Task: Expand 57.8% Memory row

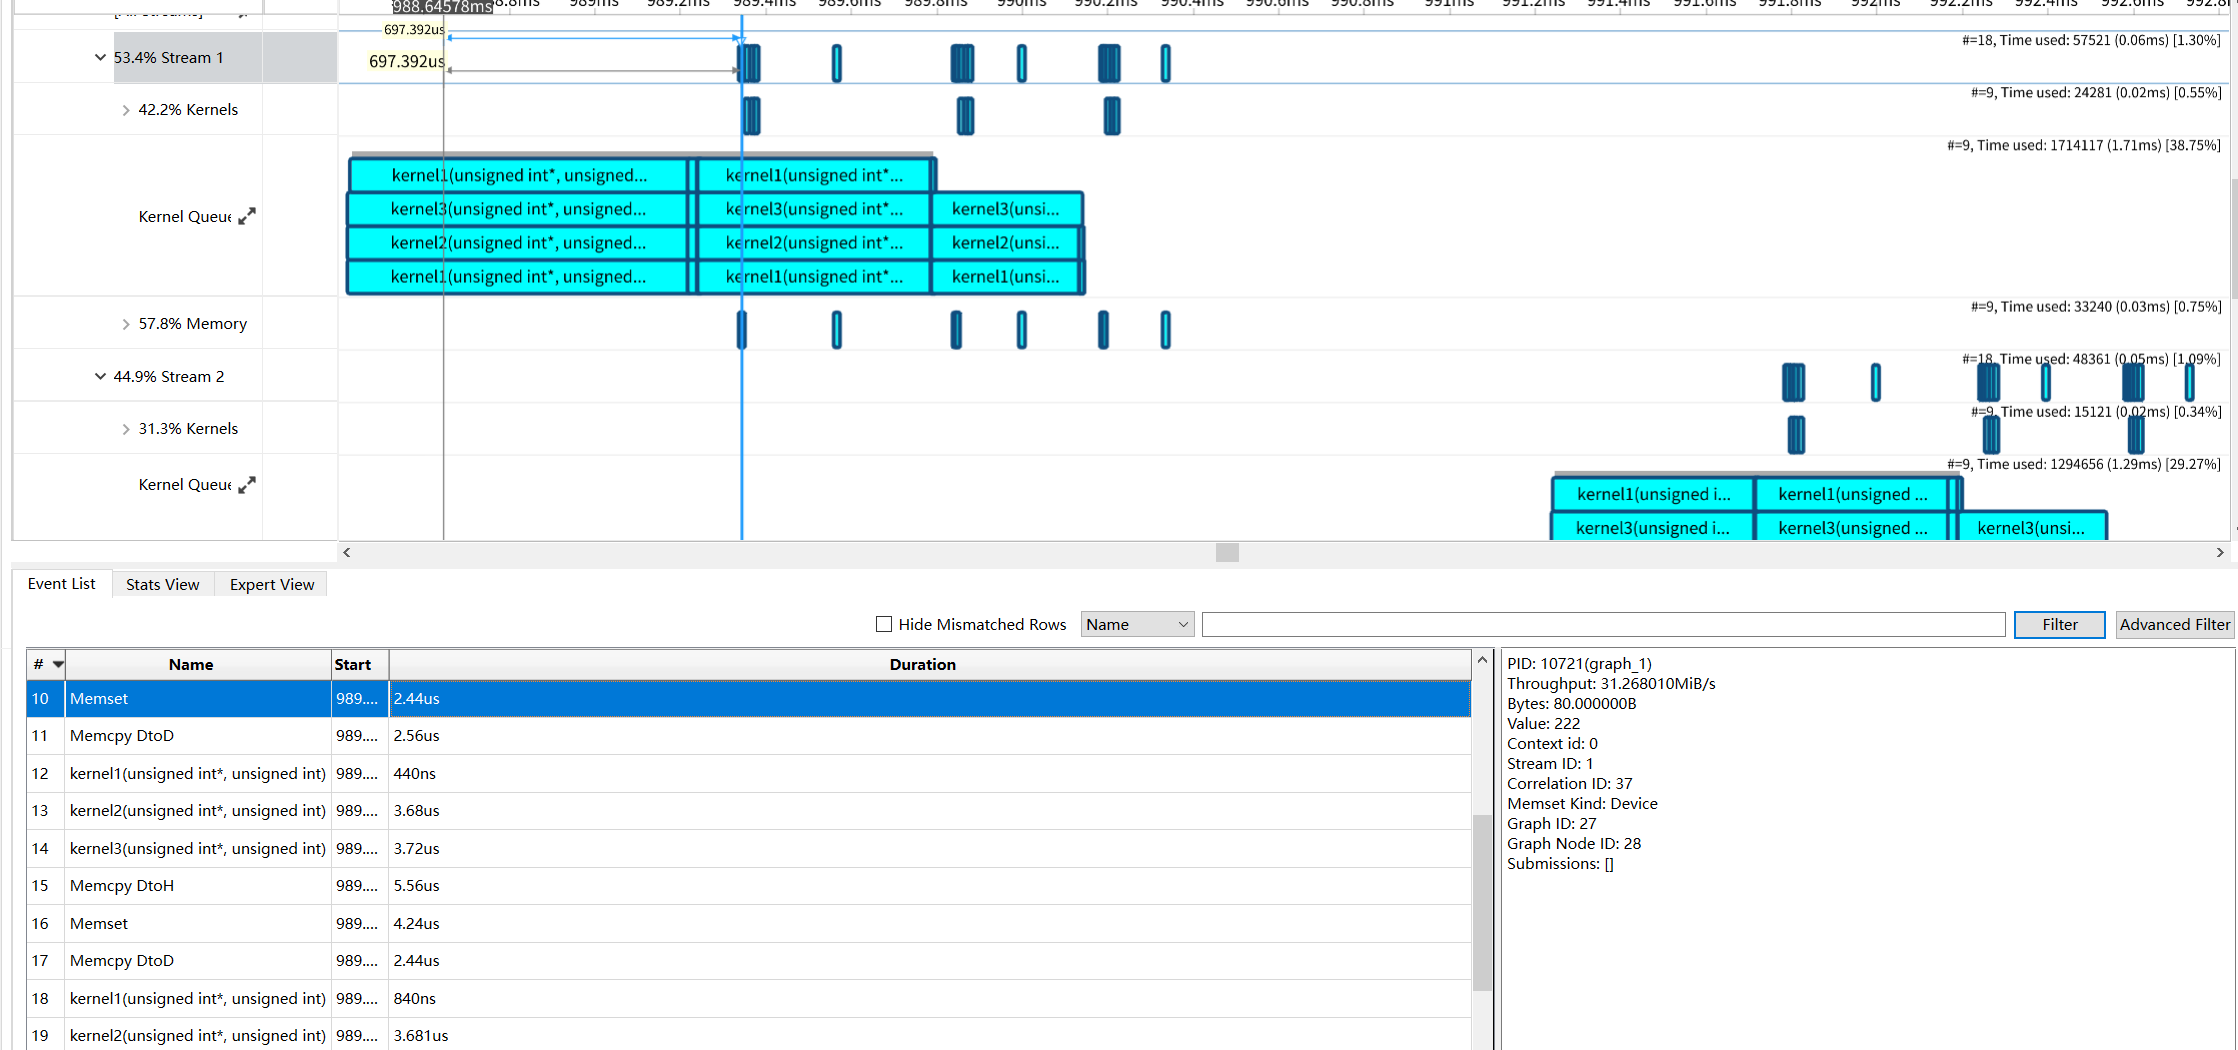Action: click(x=126, y=324)
